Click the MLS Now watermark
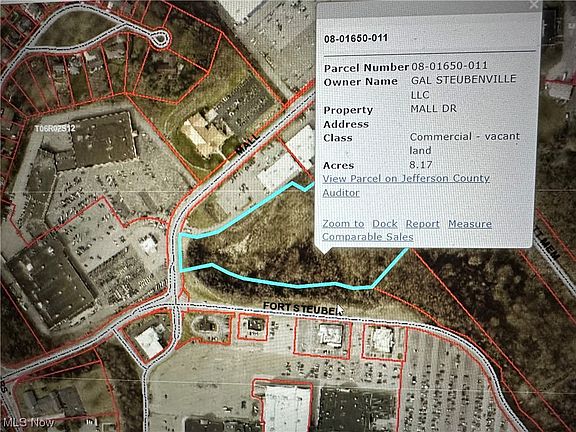Image resolution: width=576 pixels, height=432 pixels. (28, 422)
